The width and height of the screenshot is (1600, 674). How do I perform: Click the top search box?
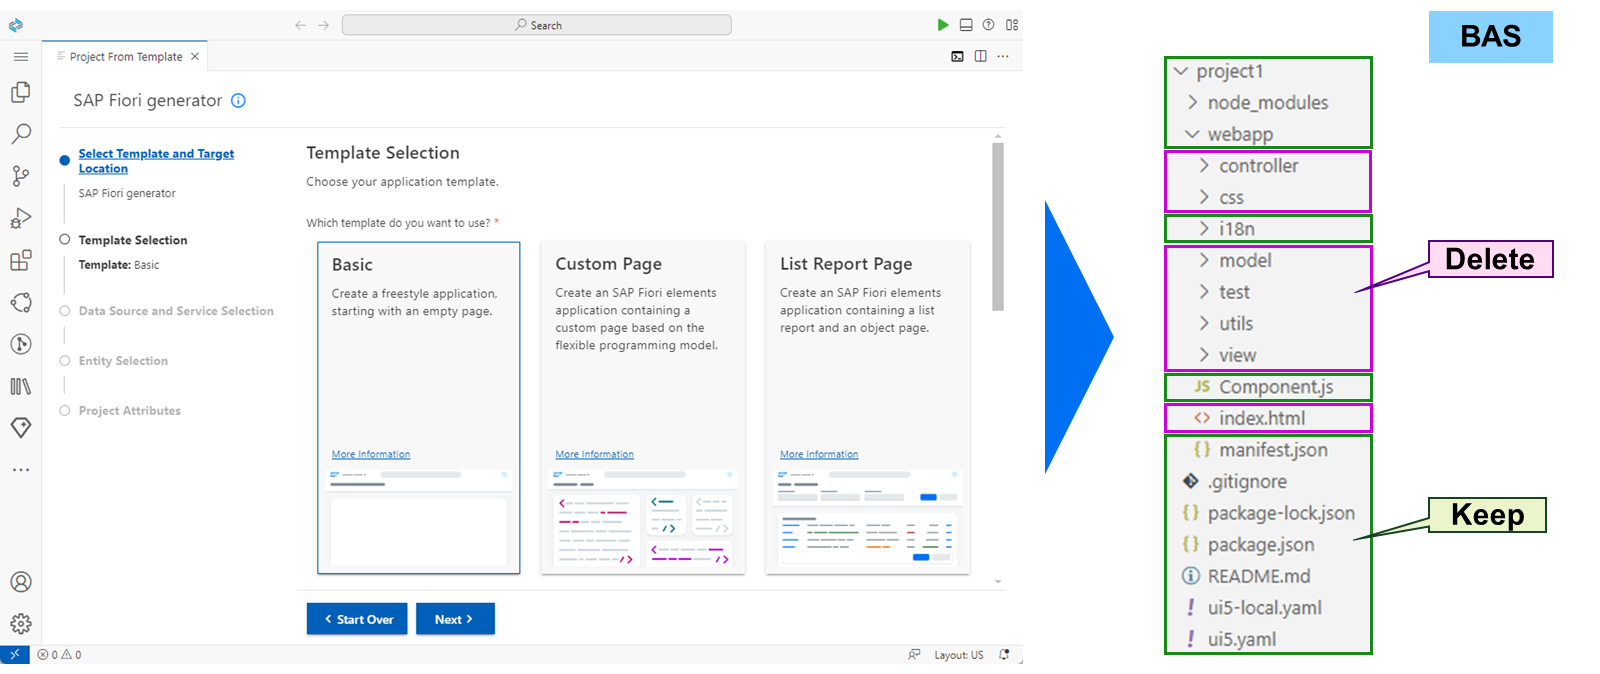[537, 25]
